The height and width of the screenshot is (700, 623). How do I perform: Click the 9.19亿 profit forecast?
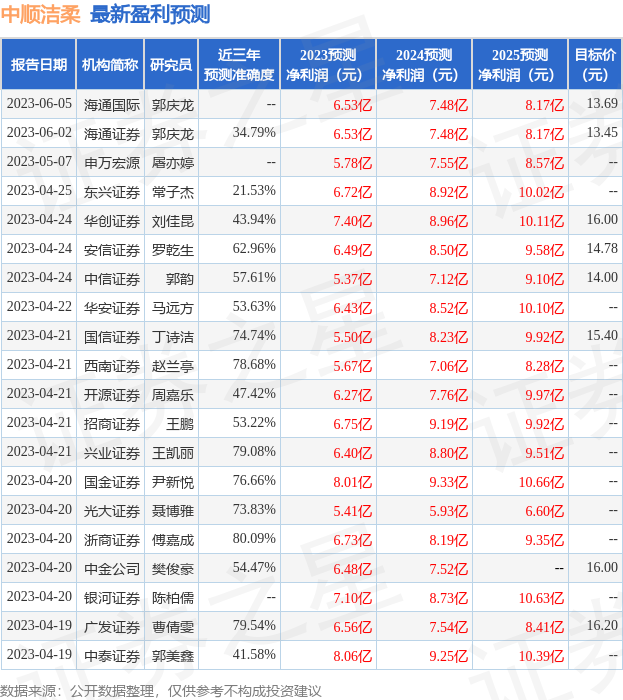pyautogui.click(x=449, y=424)
